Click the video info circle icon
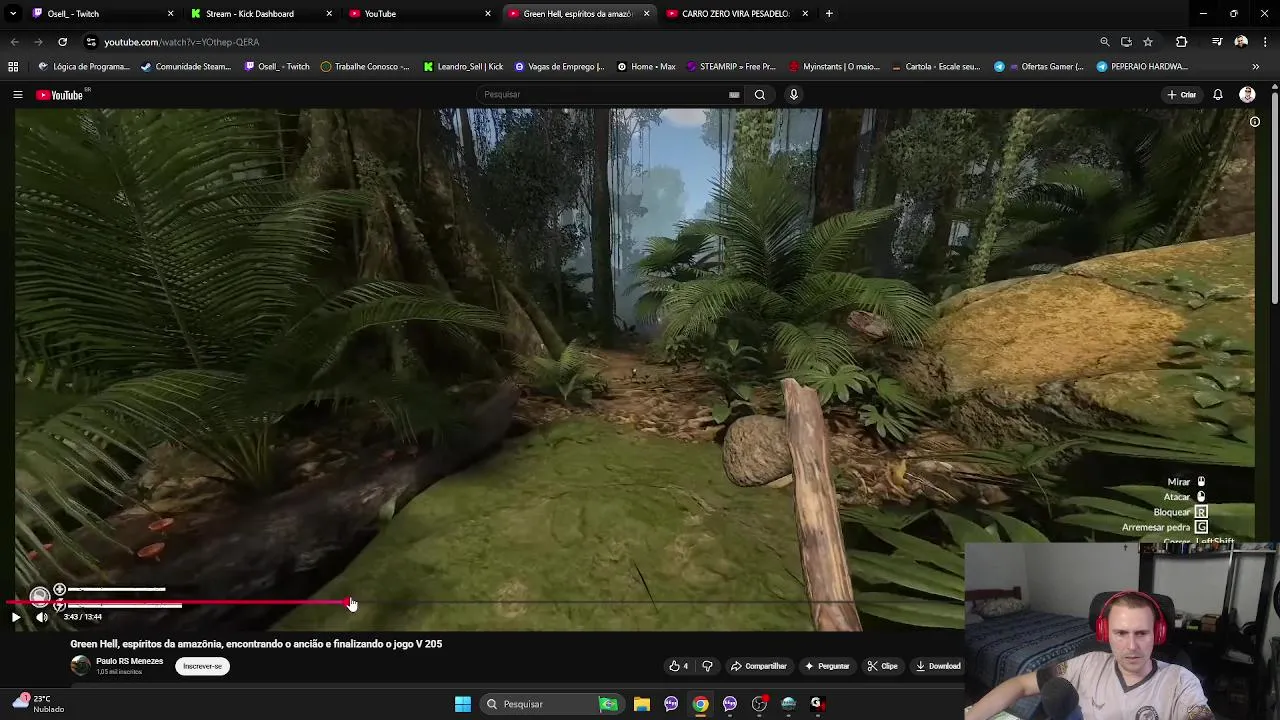Image resolution: width=1280 pixels, height=720 pixels. tap(1255, 122)
